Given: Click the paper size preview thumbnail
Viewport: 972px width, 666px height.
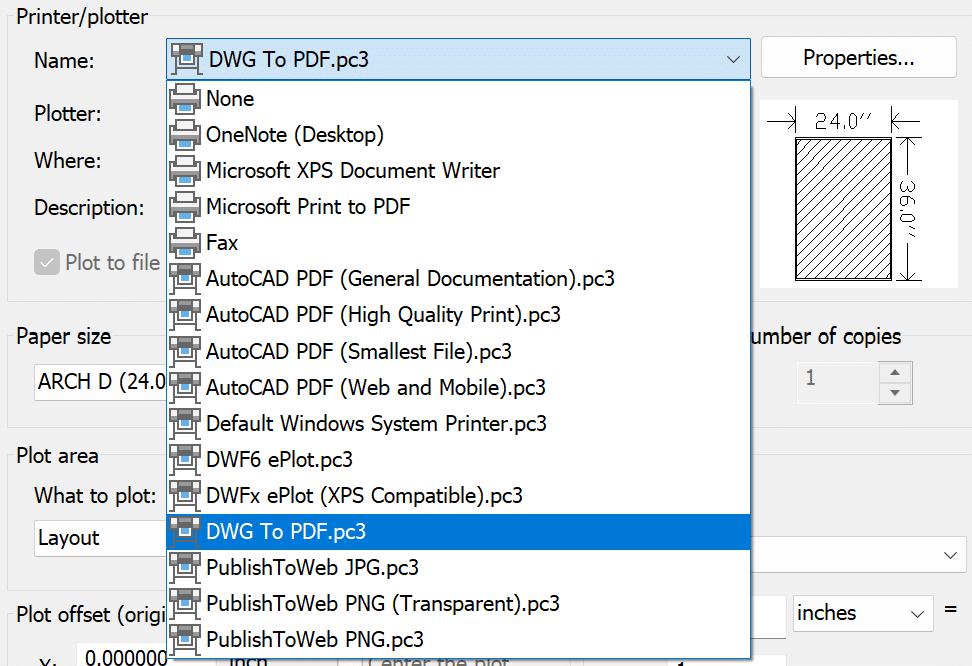Looking at the screenshot, I should (x=858, y=193).
